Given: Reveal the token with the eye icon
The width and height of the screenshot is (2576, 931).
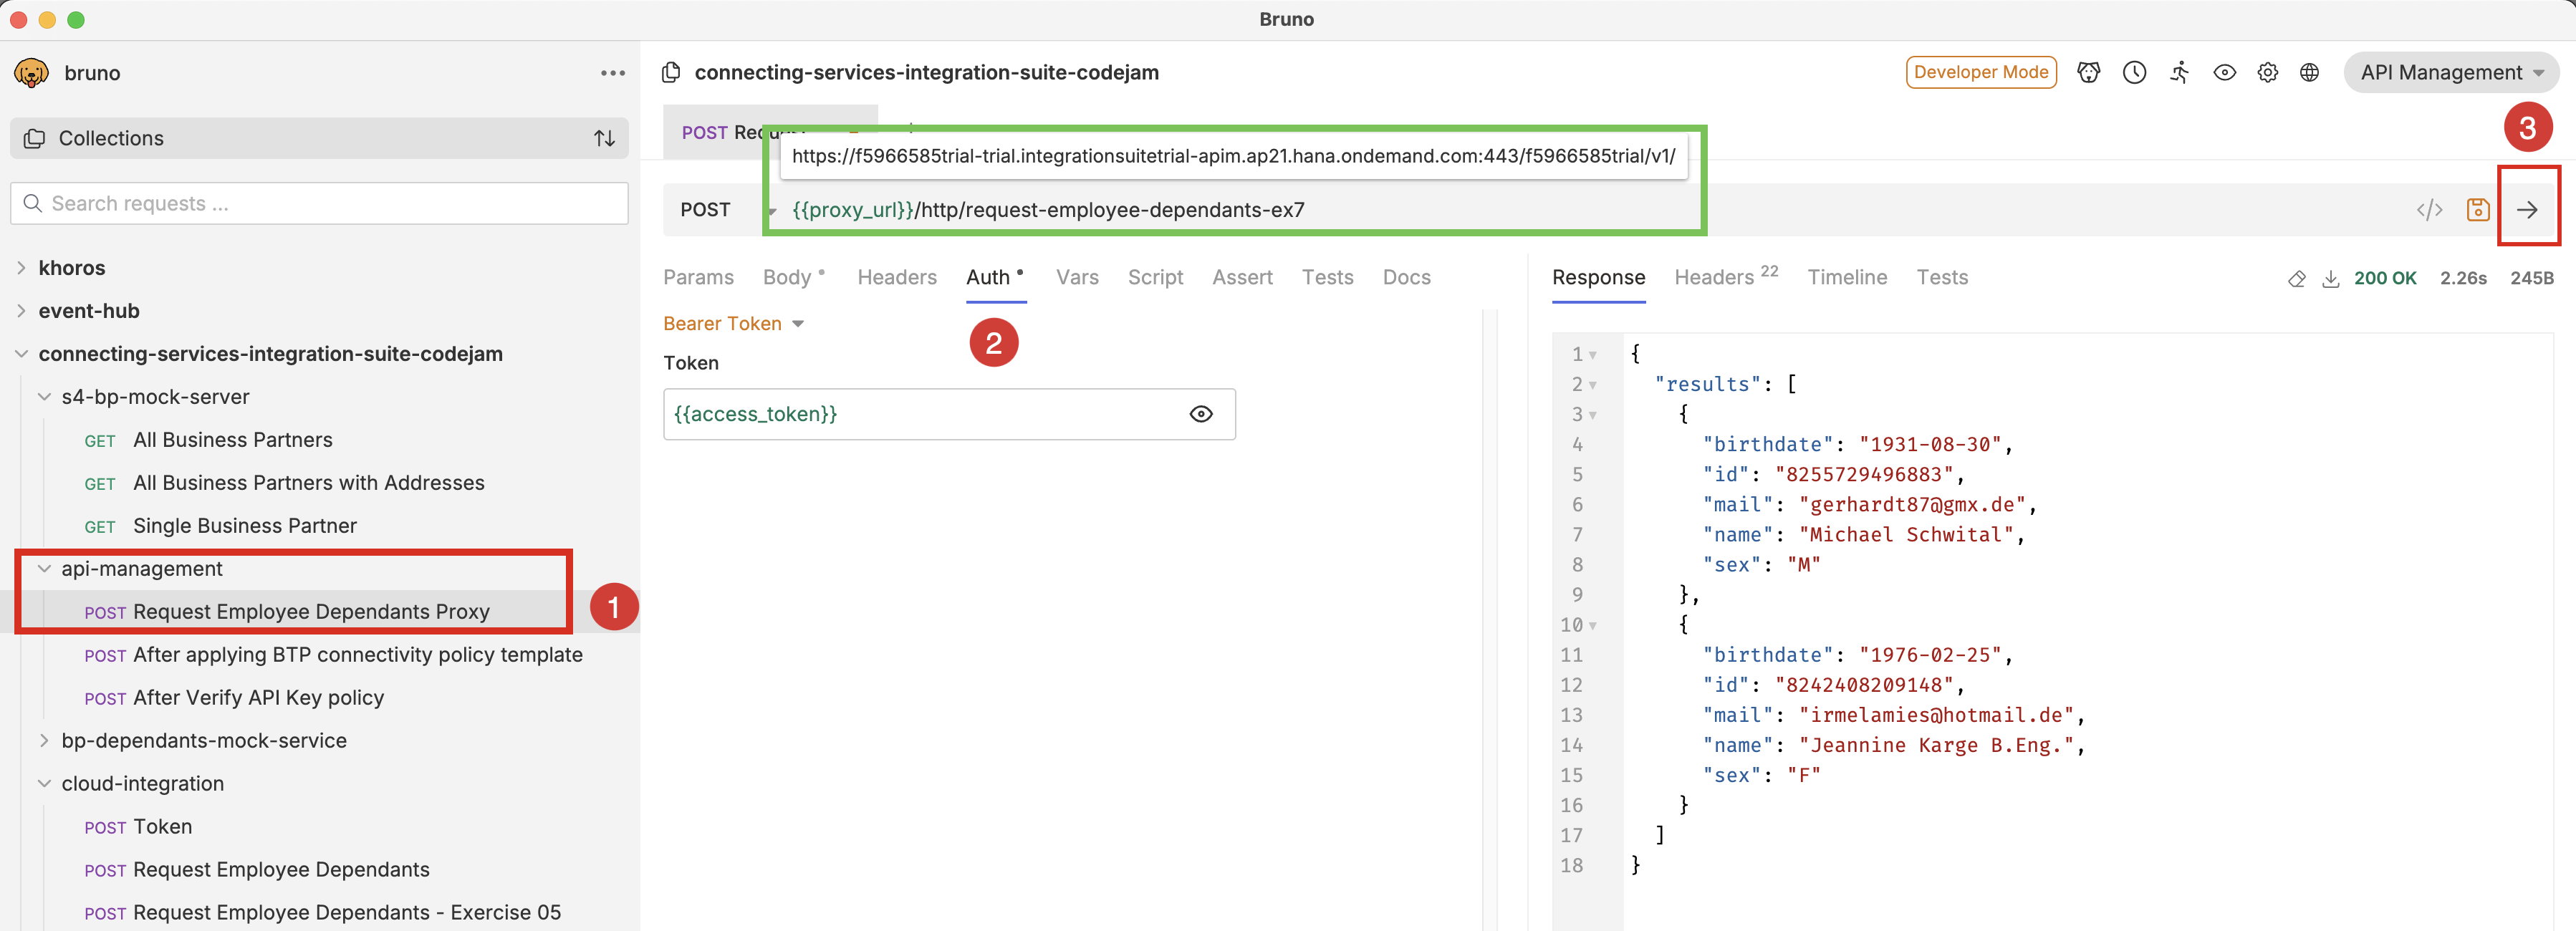Looking at the screenshot, I should [1201, 414].
